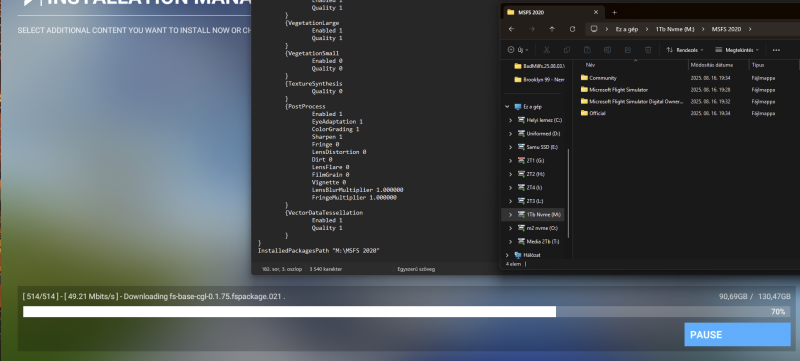The image size is (800, 361).
Task: Click the Cut icon in Explorer toolbar
Action: point(546,50)
